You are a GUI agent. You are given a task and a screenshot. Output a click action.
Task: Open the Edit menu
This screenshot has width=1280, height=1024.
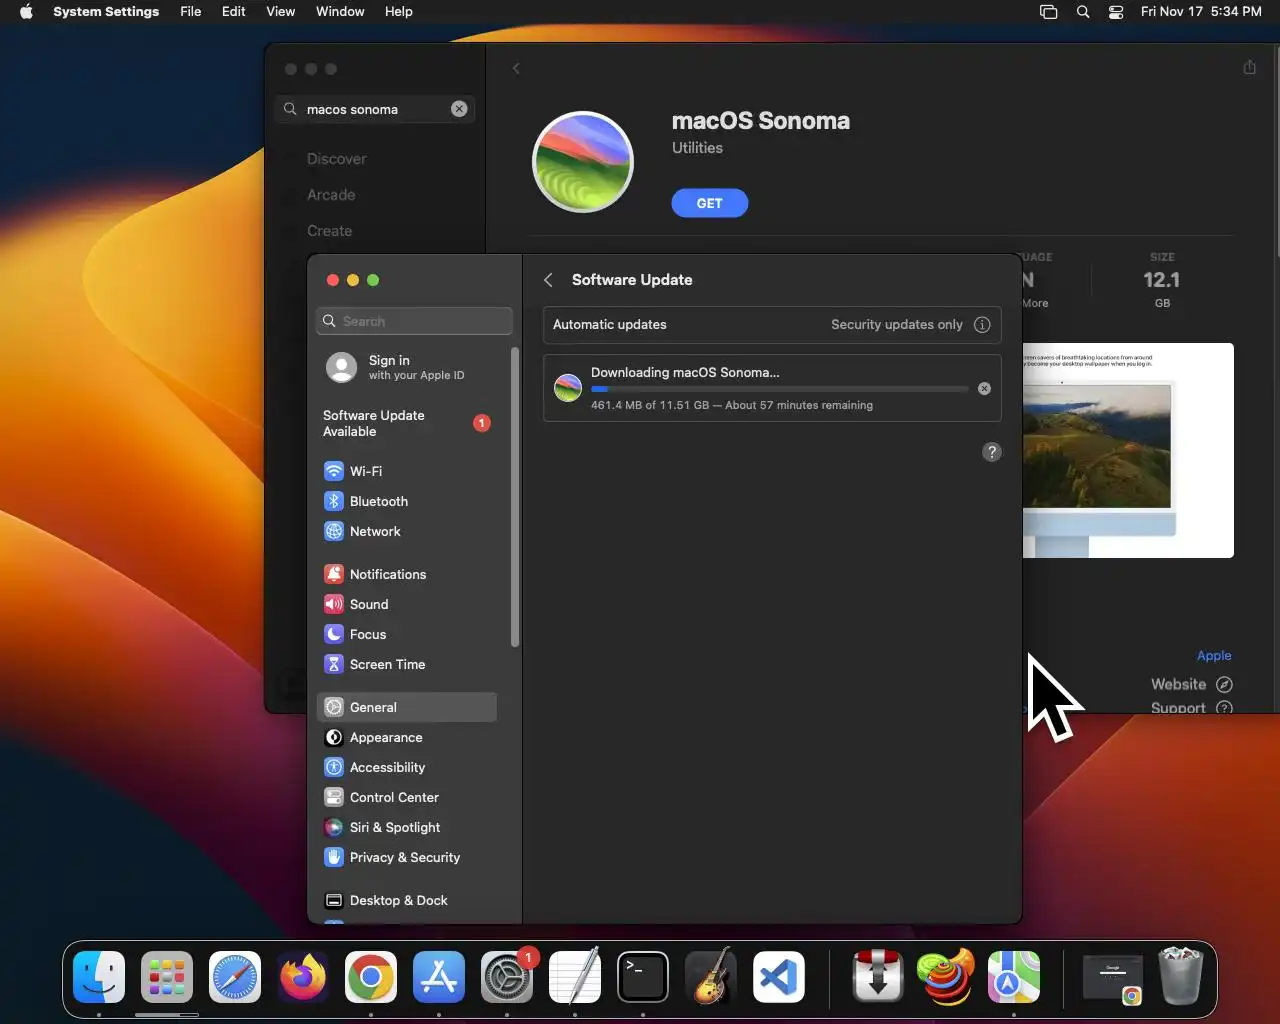pyautogui.click(x=233, y=11)
